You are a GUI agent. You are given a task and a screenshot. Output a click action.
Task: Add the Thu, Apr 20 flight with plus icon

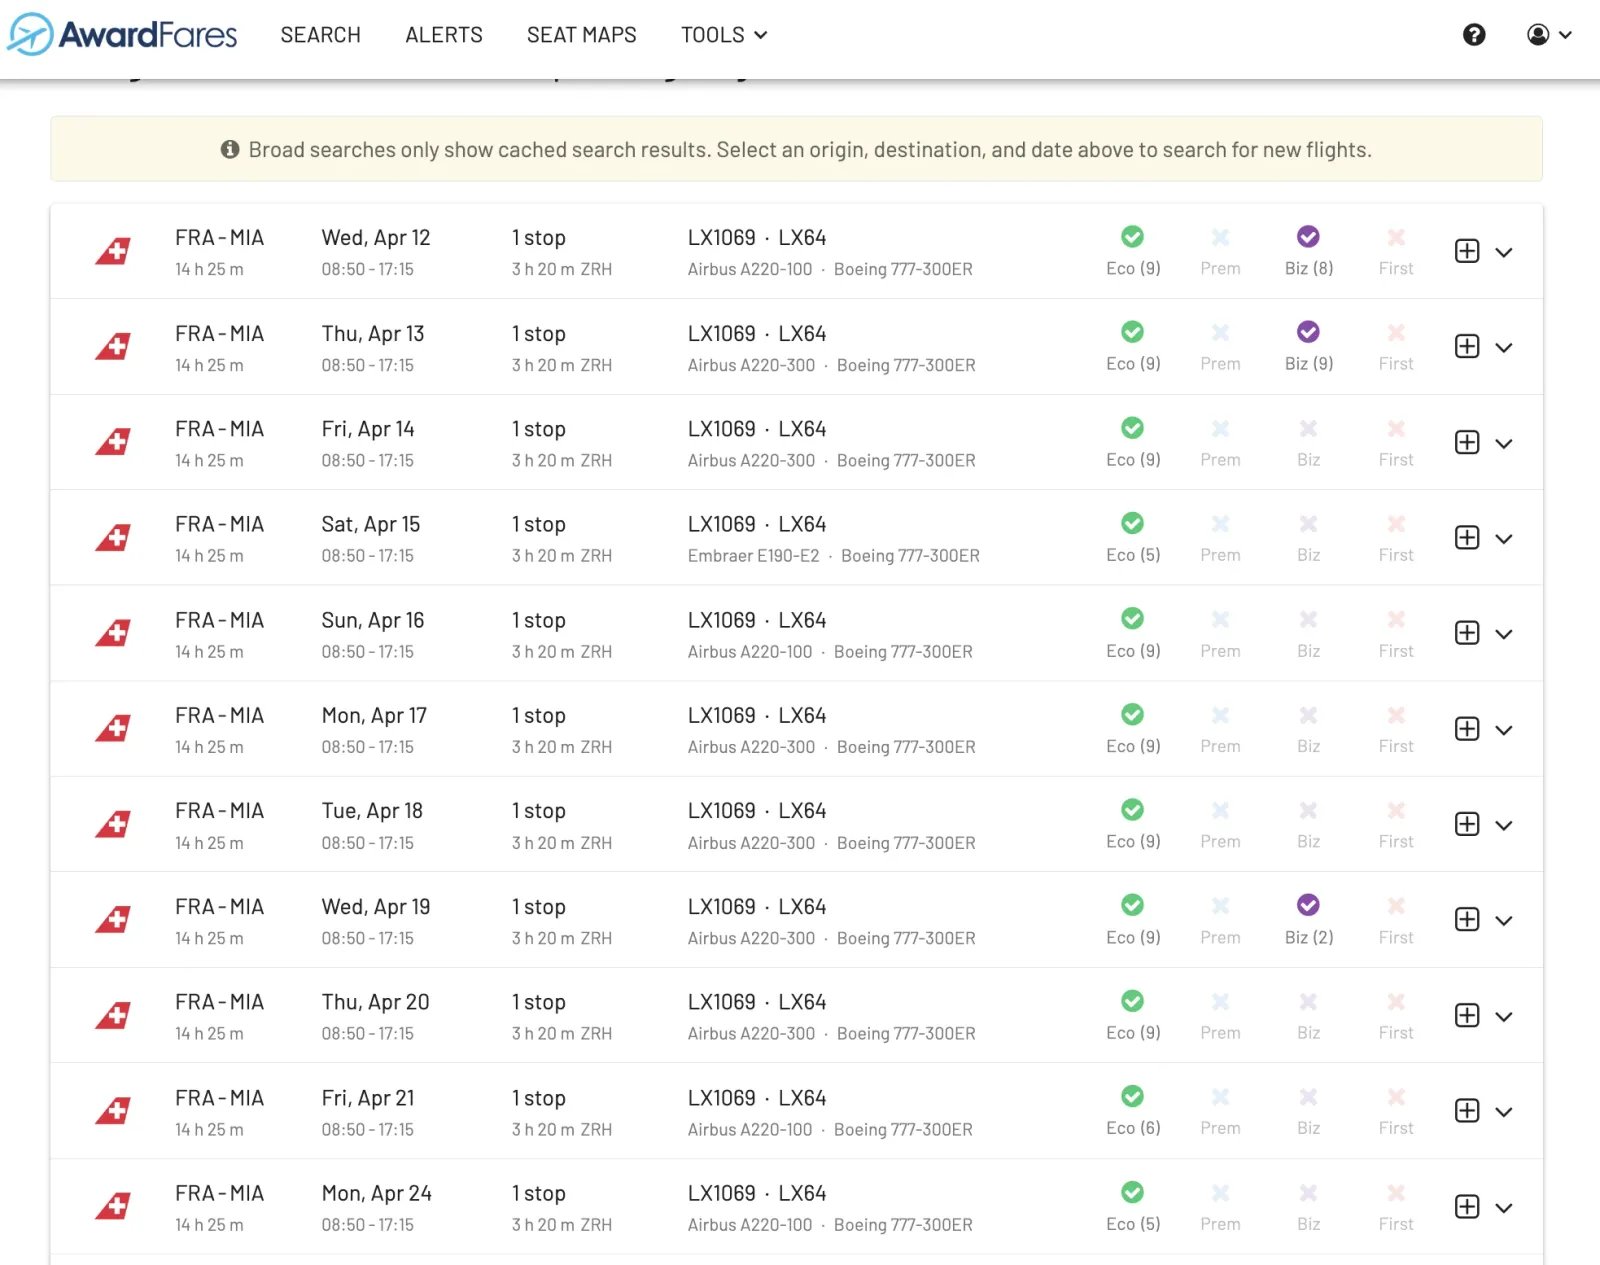coord(1467,1015)
